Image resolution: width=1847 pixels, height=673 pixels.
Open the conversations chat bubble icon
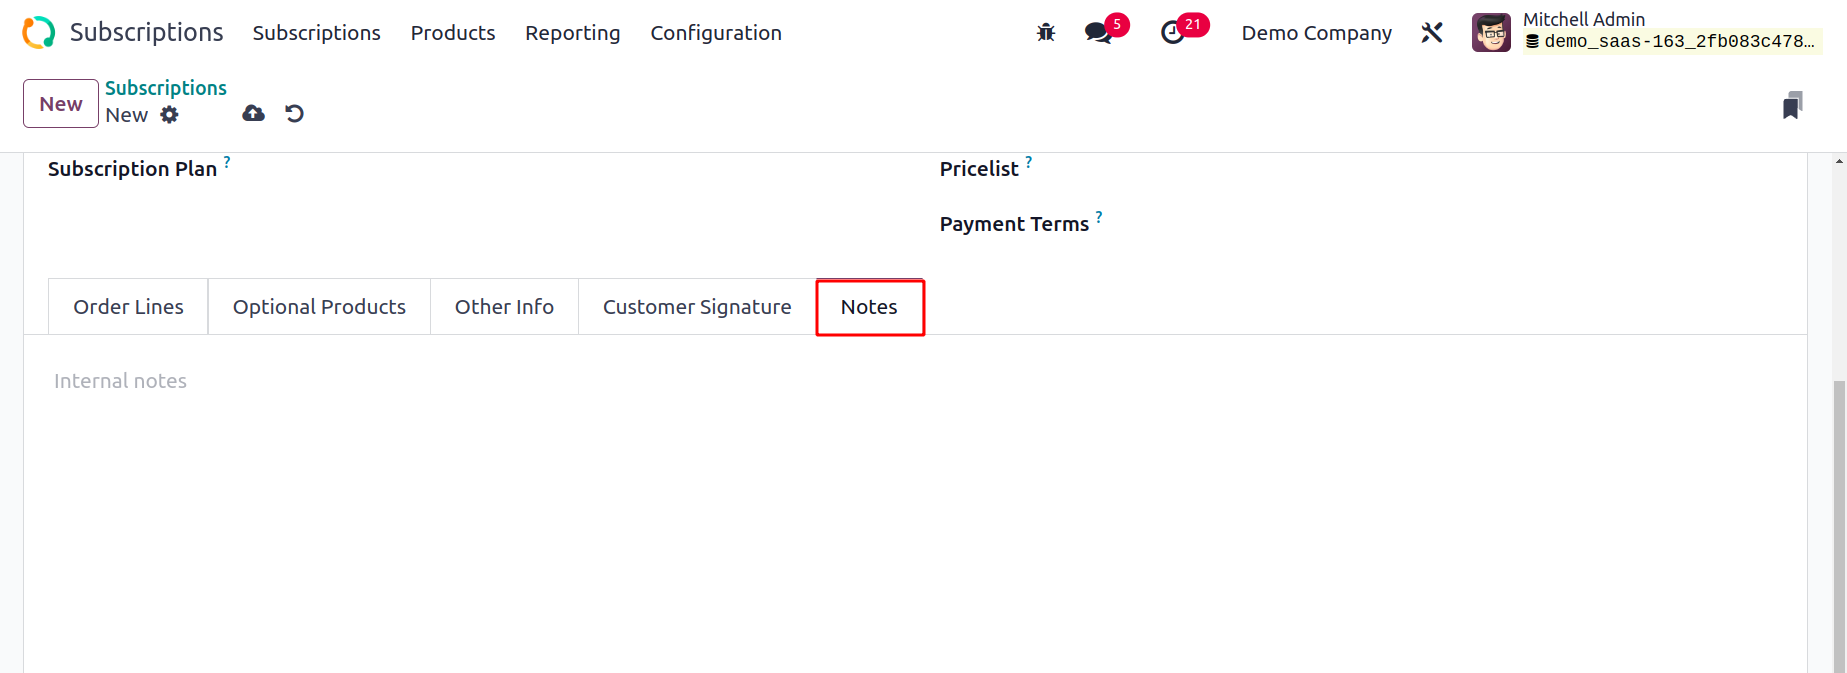point(1098,33)
